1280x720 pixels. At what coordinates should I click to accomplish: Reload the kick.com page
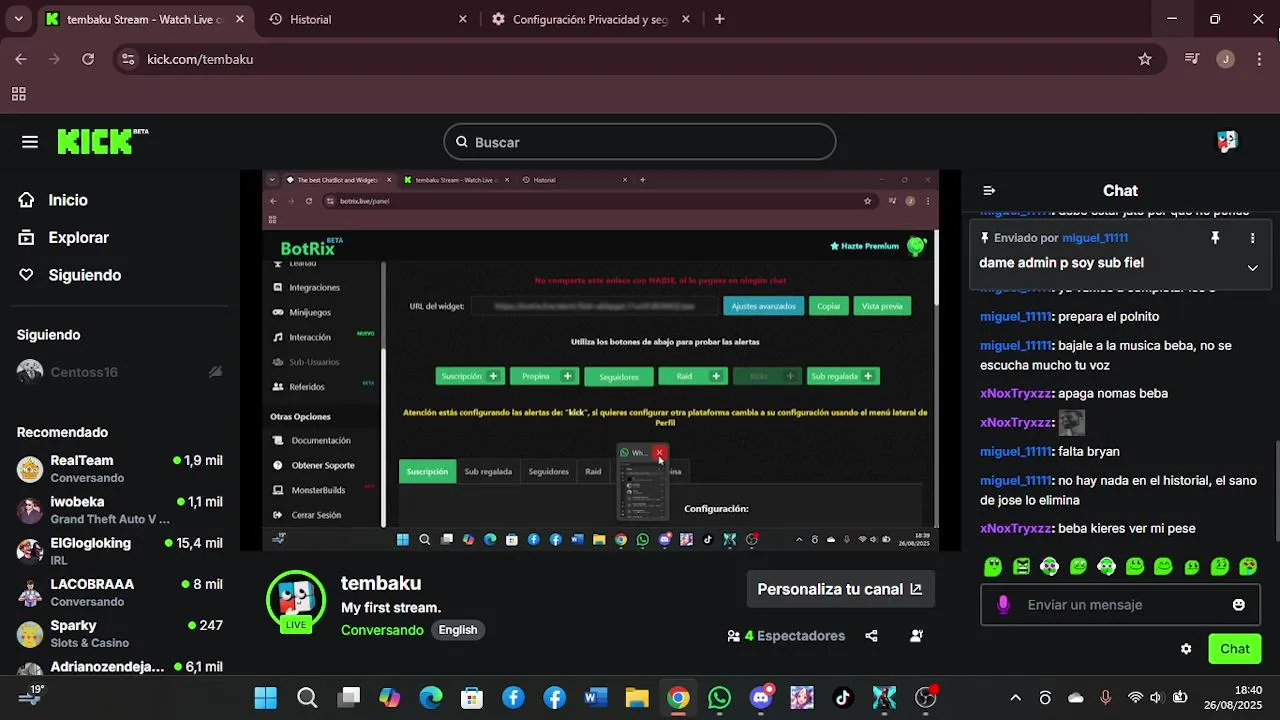point(88,59)
